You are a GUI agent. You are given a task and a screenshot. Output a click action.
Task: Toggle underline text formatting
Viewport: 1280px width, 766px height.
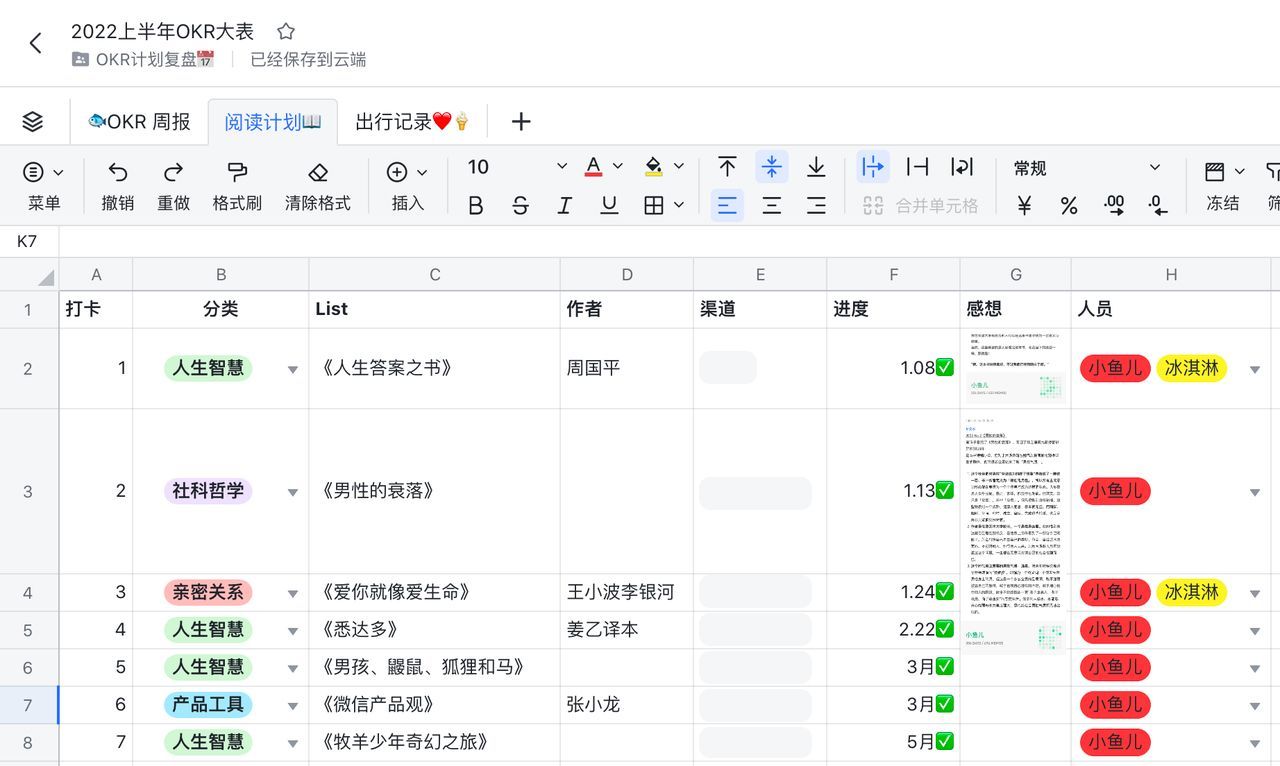pos(609,206)
